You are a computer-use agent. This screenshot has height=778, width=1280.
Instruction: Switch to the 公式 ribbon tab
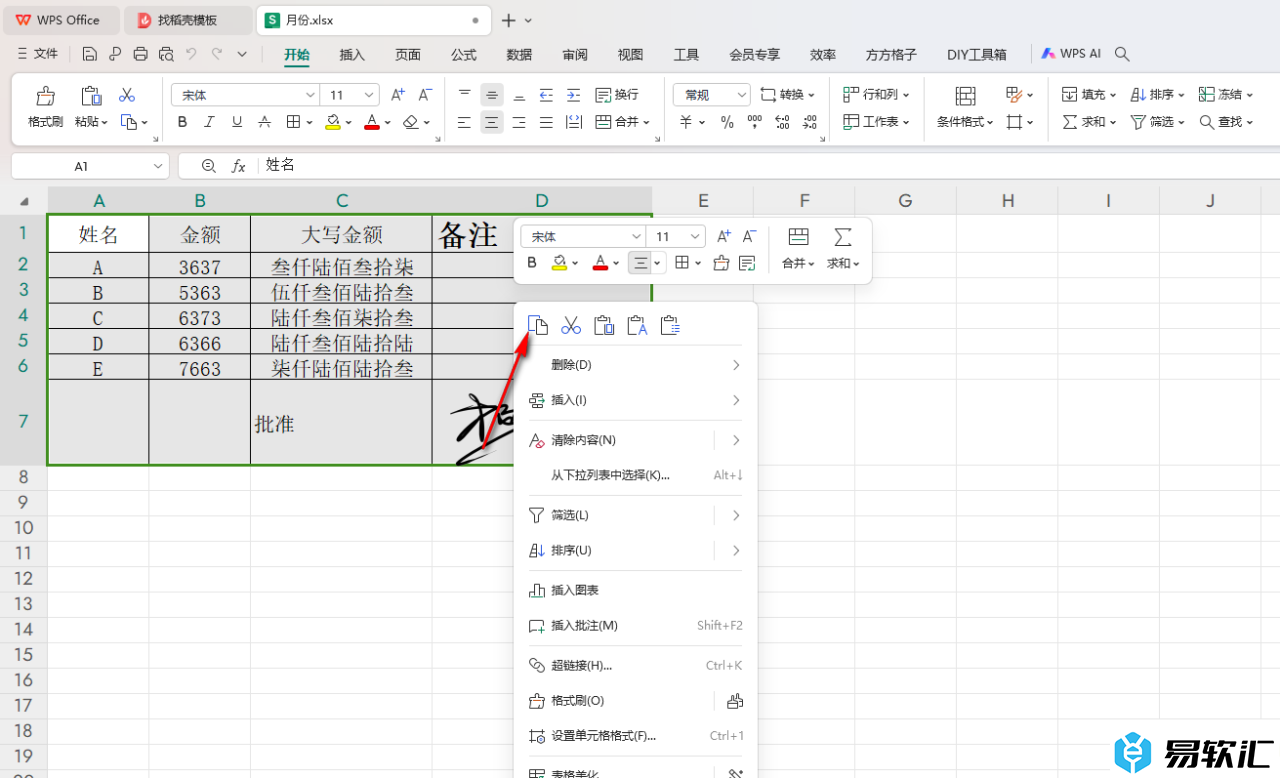[463, 55]
